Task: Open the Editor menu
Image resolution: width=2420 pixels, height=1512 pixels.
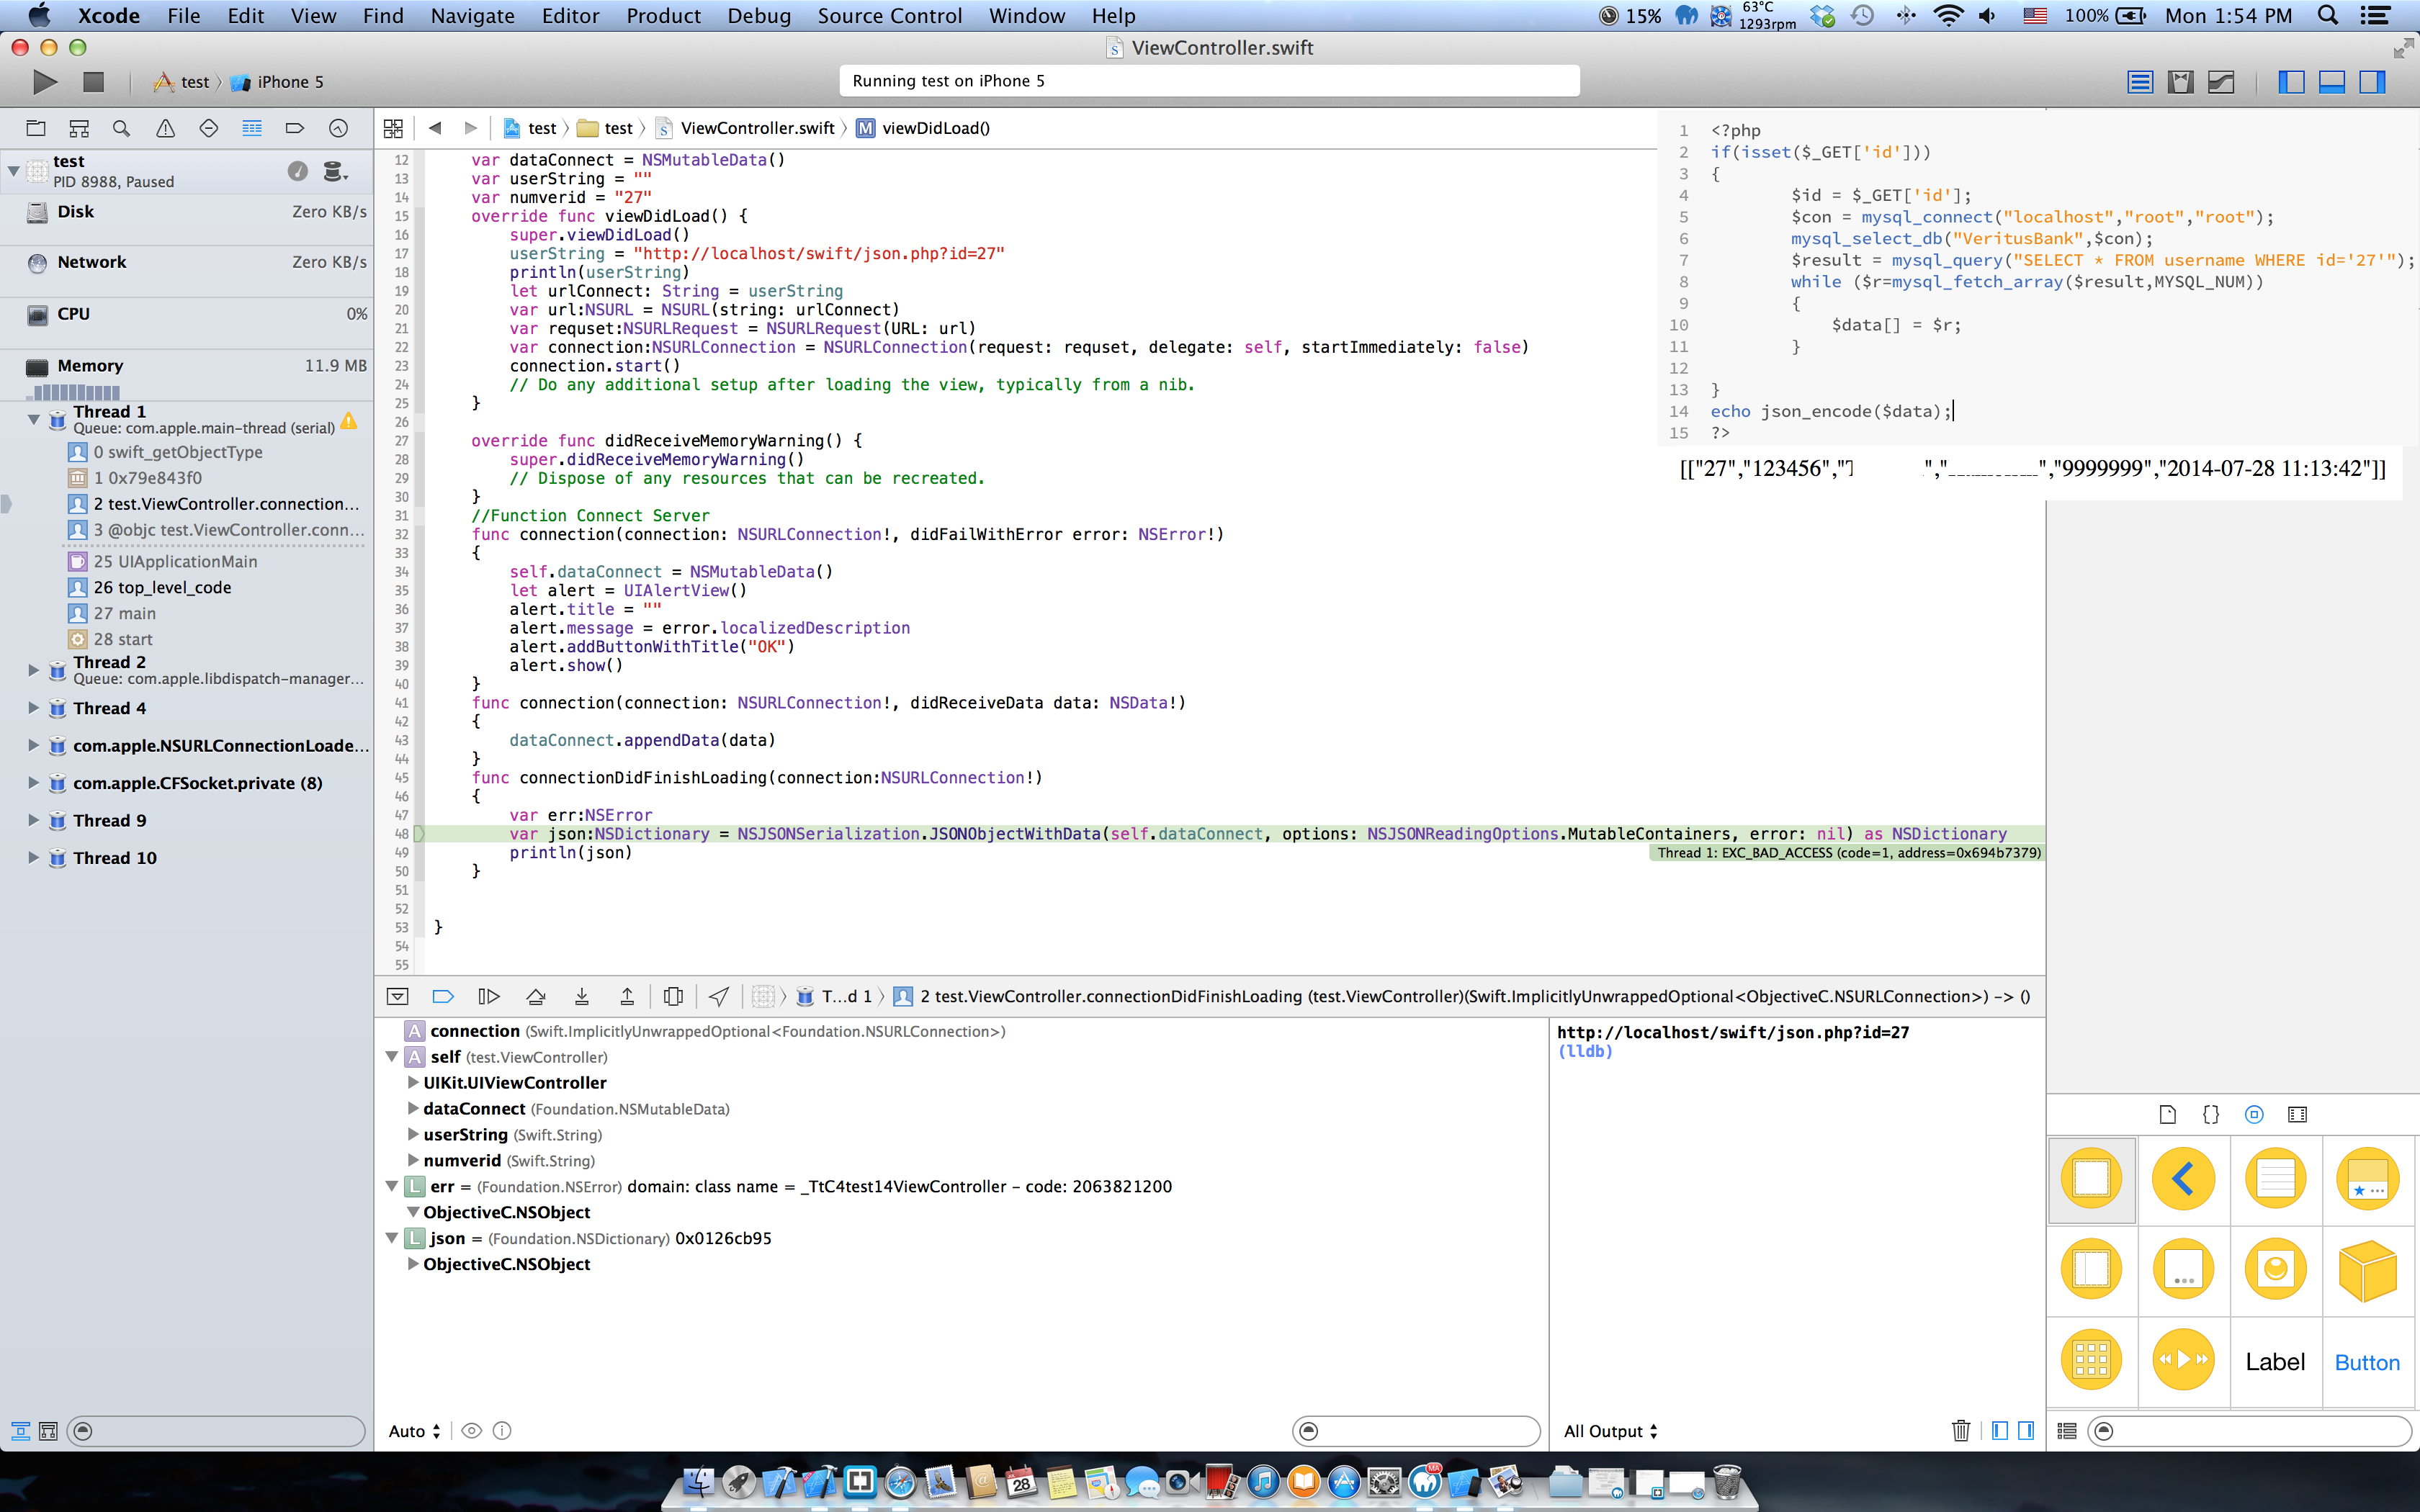Action: click(570, 16)
